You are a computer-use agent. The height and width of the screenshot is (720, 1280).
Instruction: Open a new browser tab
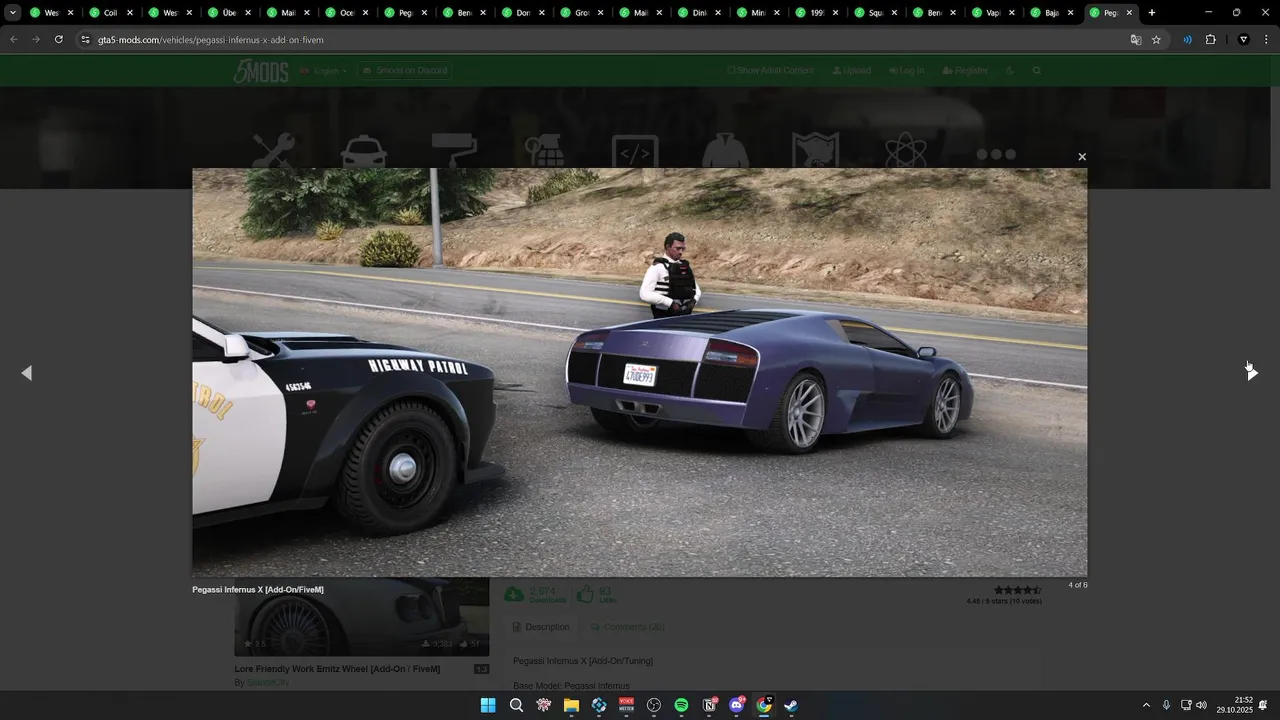coord(1152,13)
